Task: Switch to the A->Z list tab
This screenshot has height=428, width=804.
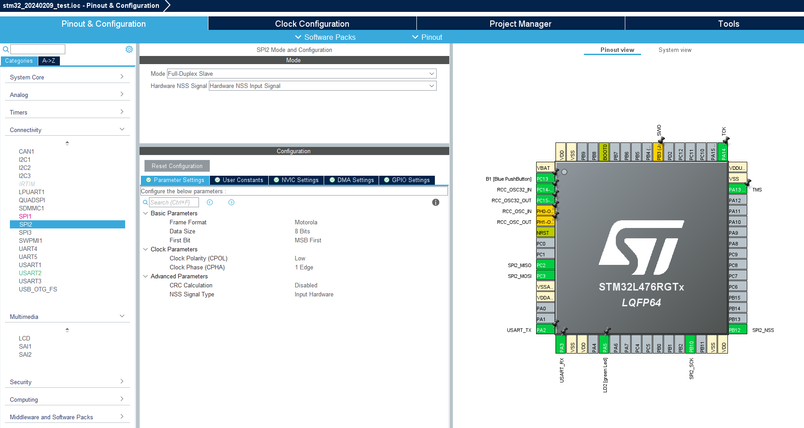Action: click(48, 60)
